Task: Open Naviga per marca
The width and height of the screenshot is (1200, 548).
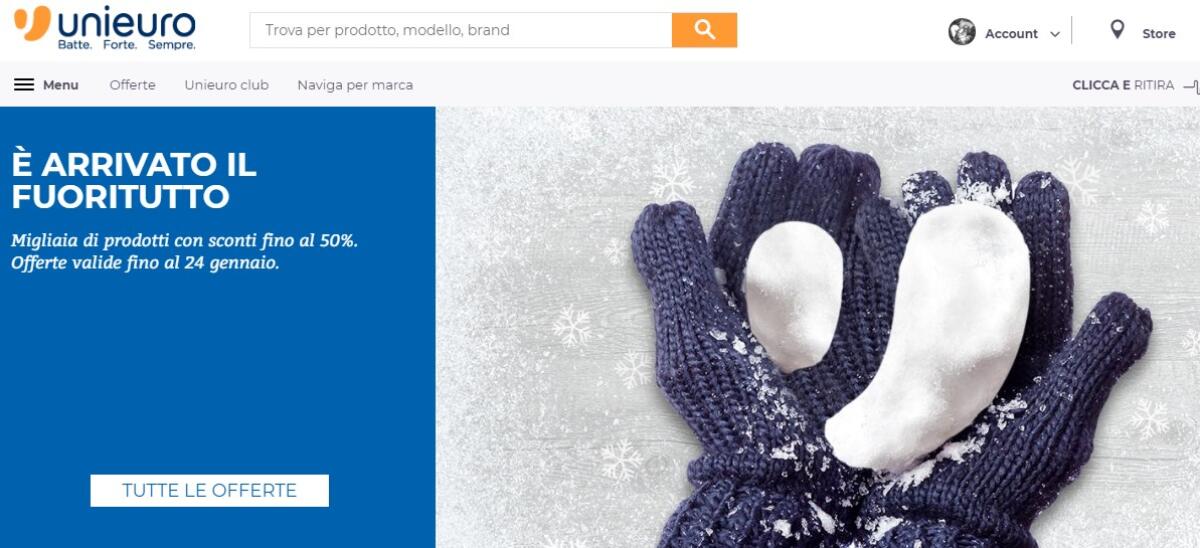Action: 355,85
